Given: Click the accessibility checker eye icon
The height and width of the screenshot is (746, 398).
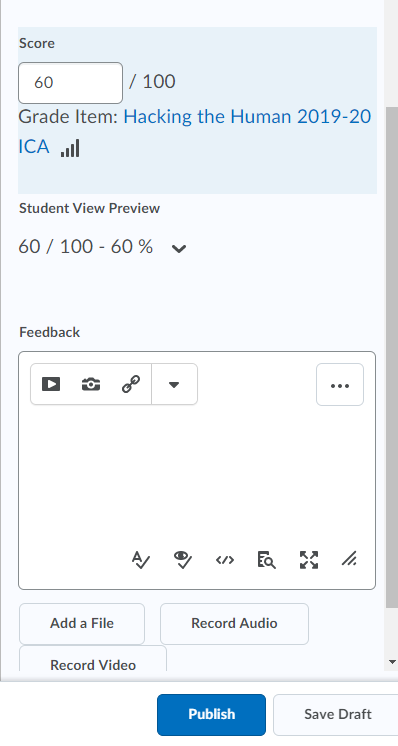Looking at the screenshot, I should click(x=183, y=560).
